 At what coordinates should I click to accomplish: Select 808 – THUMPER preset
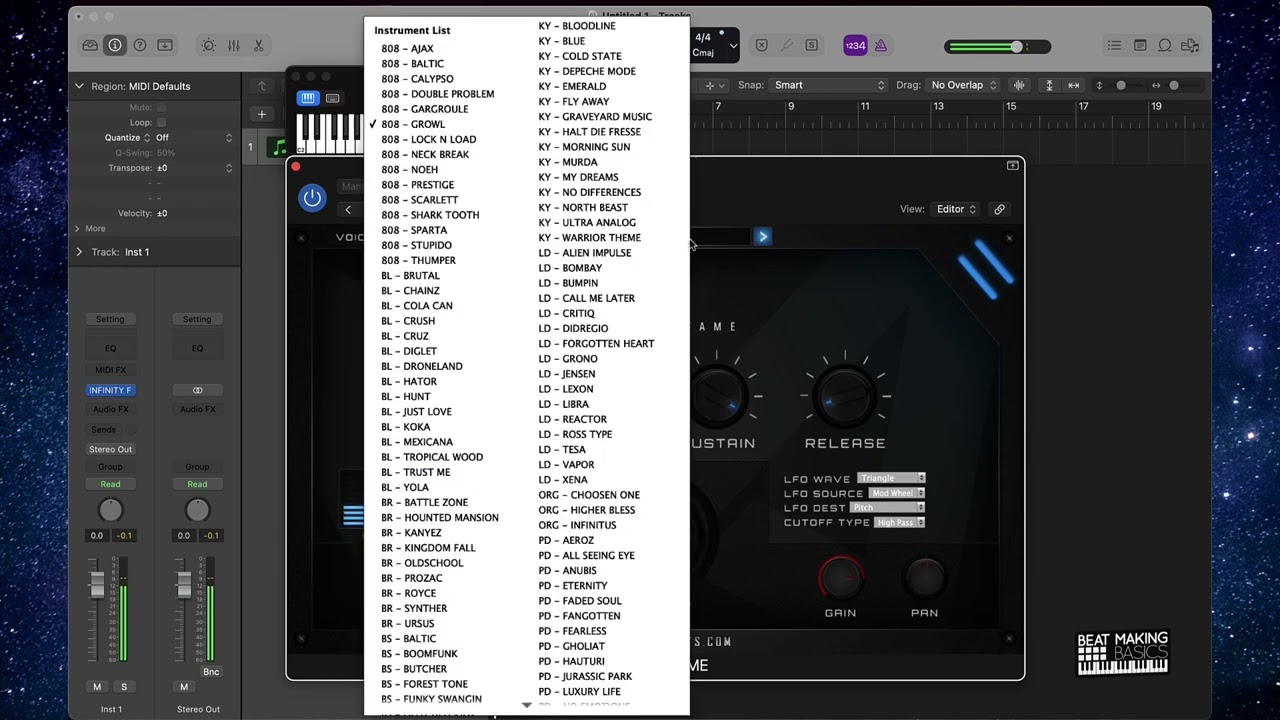(418, 260)
